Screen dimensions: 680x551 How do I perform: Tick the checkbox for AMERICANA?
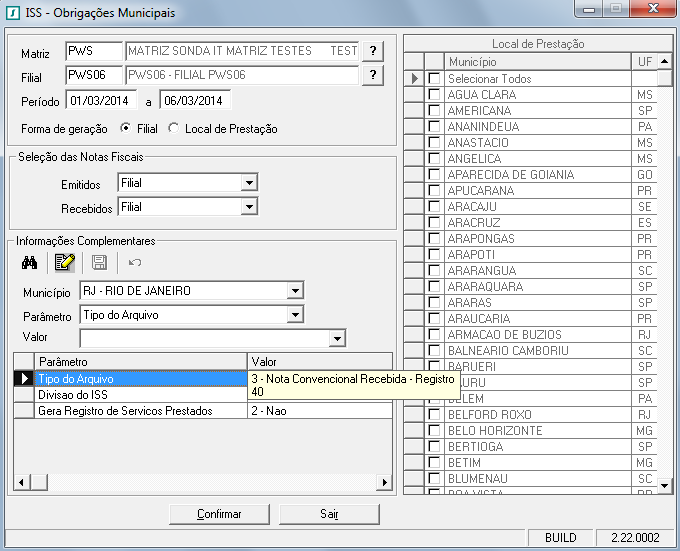point(434,111)
